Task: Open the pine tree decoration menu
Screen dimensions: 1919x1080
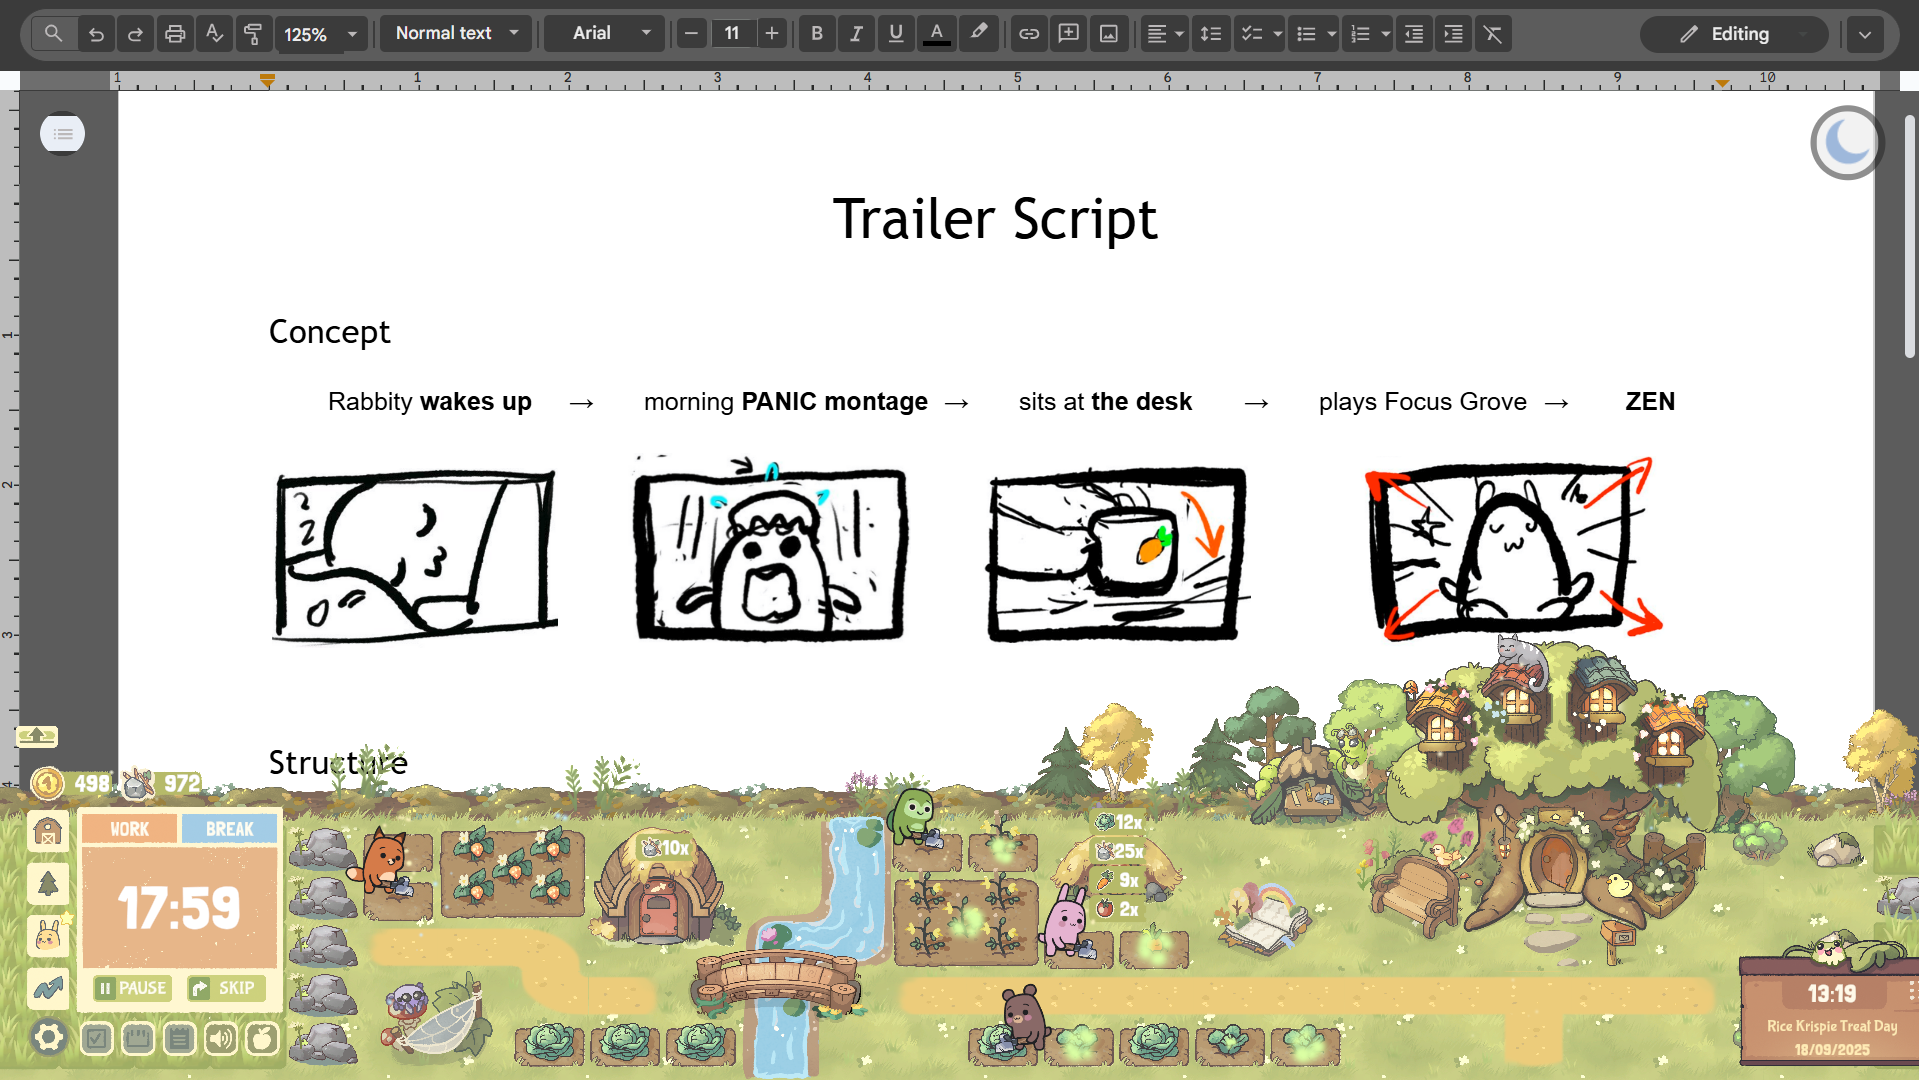Action: pyautogui.click(x=48, y=883)
